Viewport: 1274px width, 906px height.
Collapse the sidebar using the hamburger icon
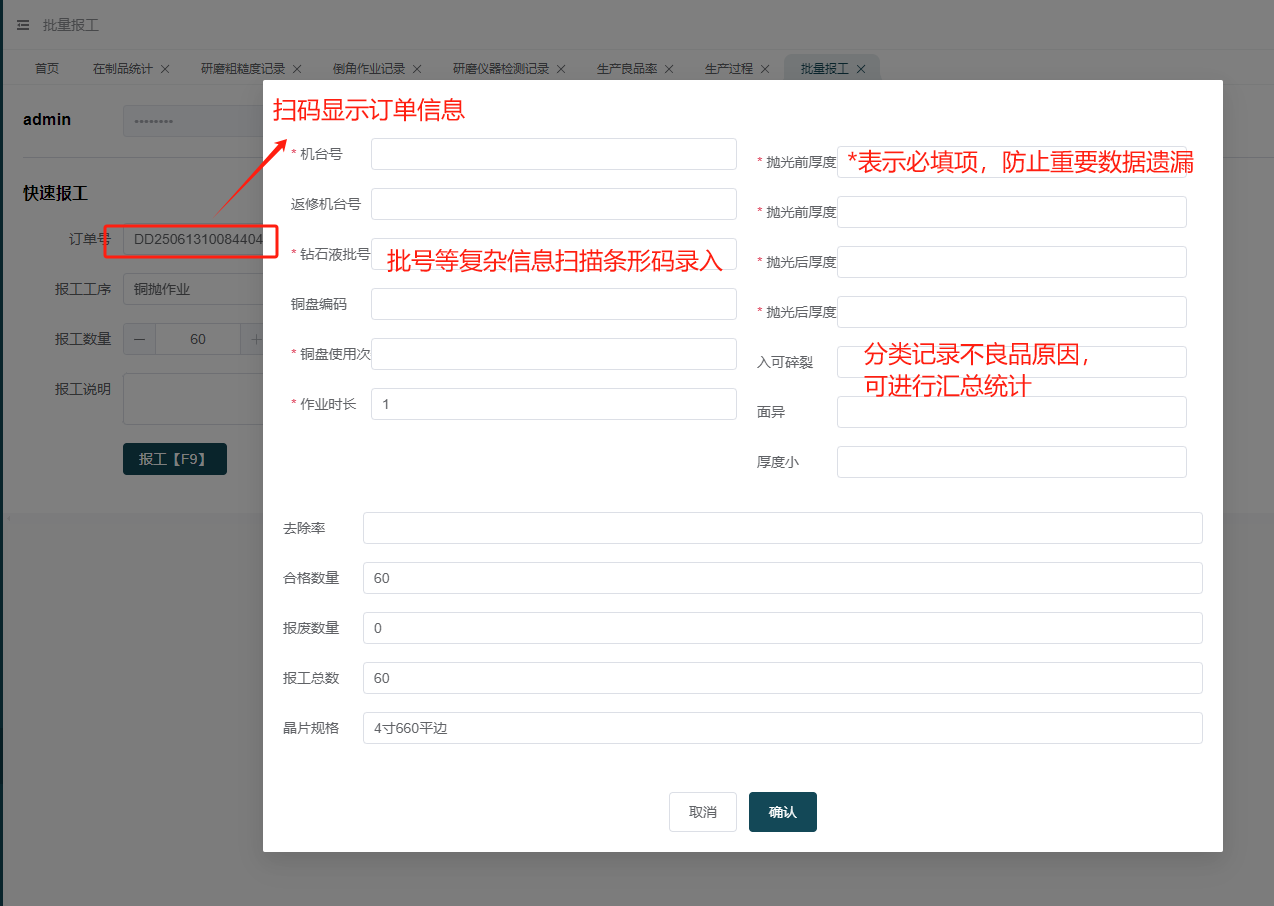point(22,24)
